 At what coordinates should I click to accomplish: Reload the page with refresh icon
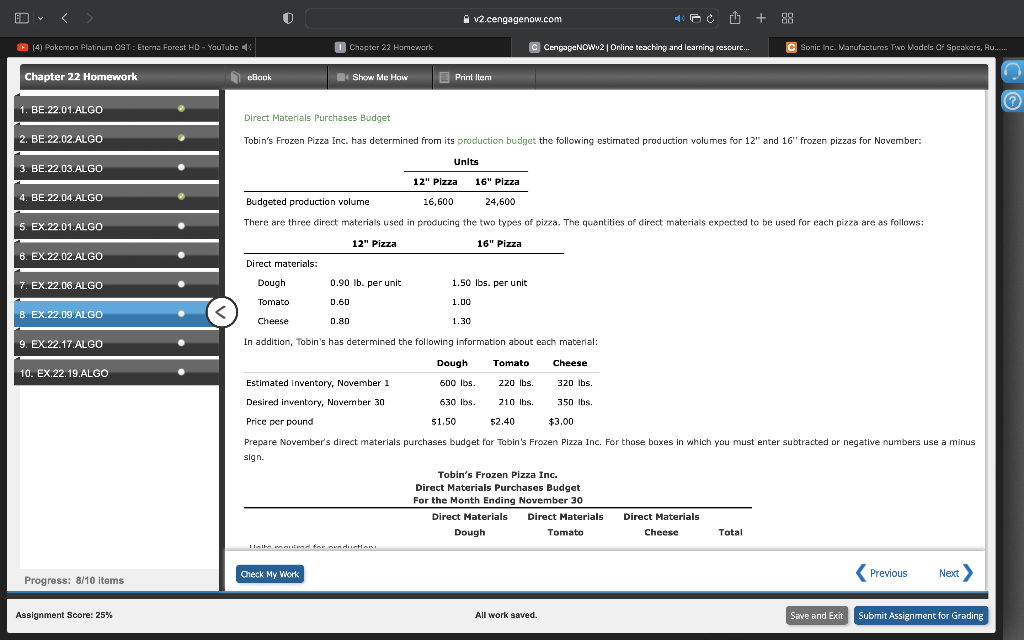(710, 19)
